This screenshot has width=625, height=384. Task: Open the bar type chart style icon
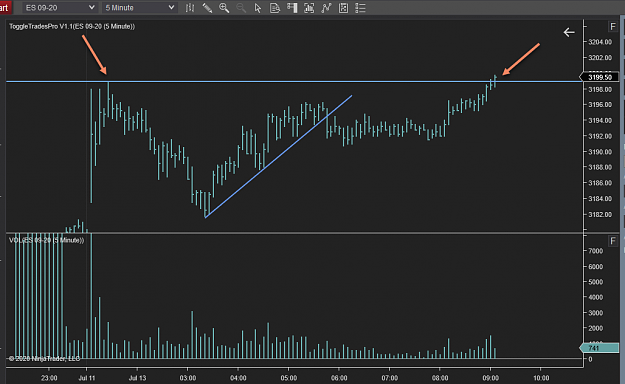[190, 8]
